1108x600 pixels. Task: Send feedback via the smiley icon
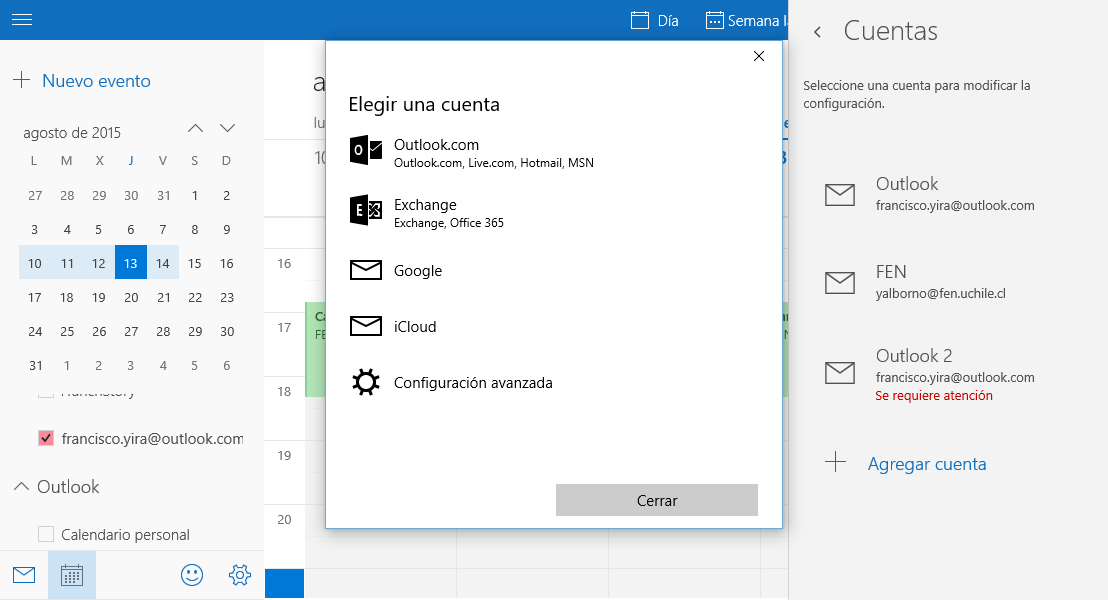(x=192, y=574)
